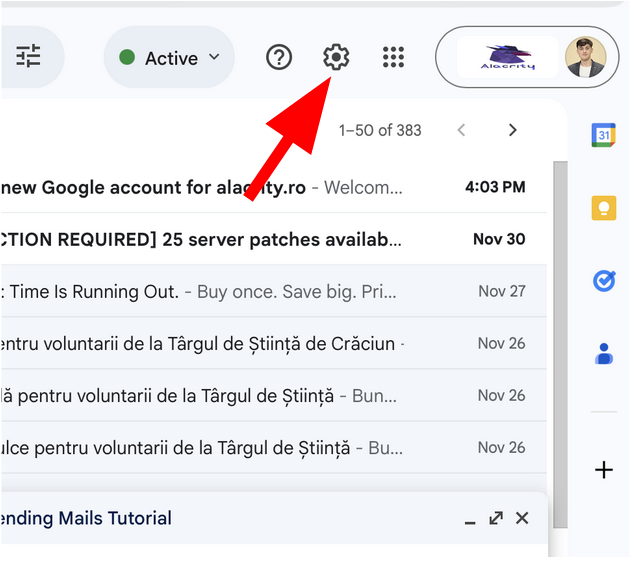The height and width of the screenshot is (564, 636).
Task: Open the email with preview 'Bu...'
Action: pyautogui.click(x=274, y=448)
